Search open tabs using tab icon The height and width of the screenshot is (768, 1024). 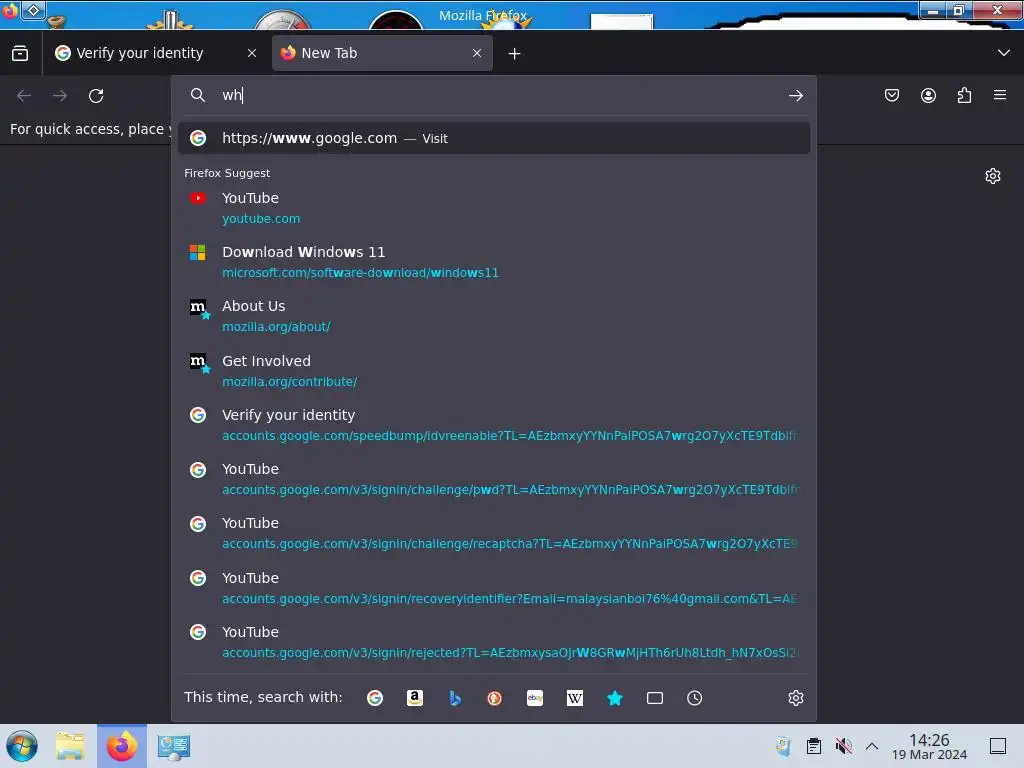(654, 698)
